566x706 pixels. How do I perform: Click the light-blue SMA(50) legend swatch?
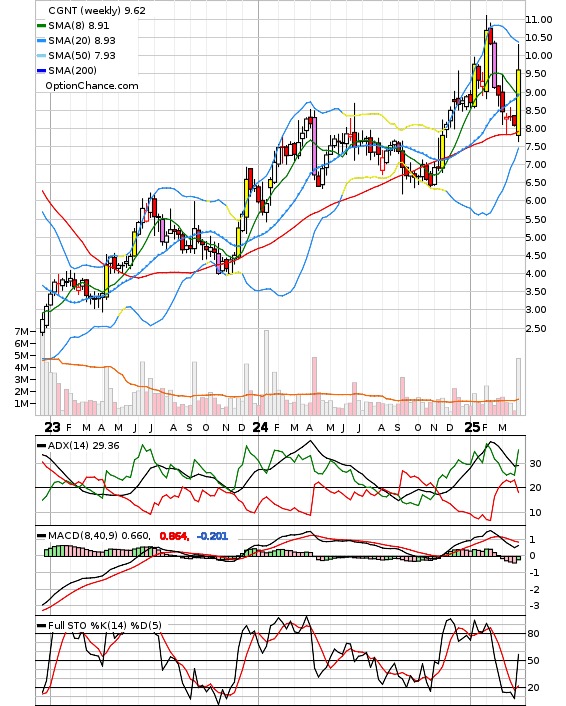pyautogui.click(x=41, y=55)
